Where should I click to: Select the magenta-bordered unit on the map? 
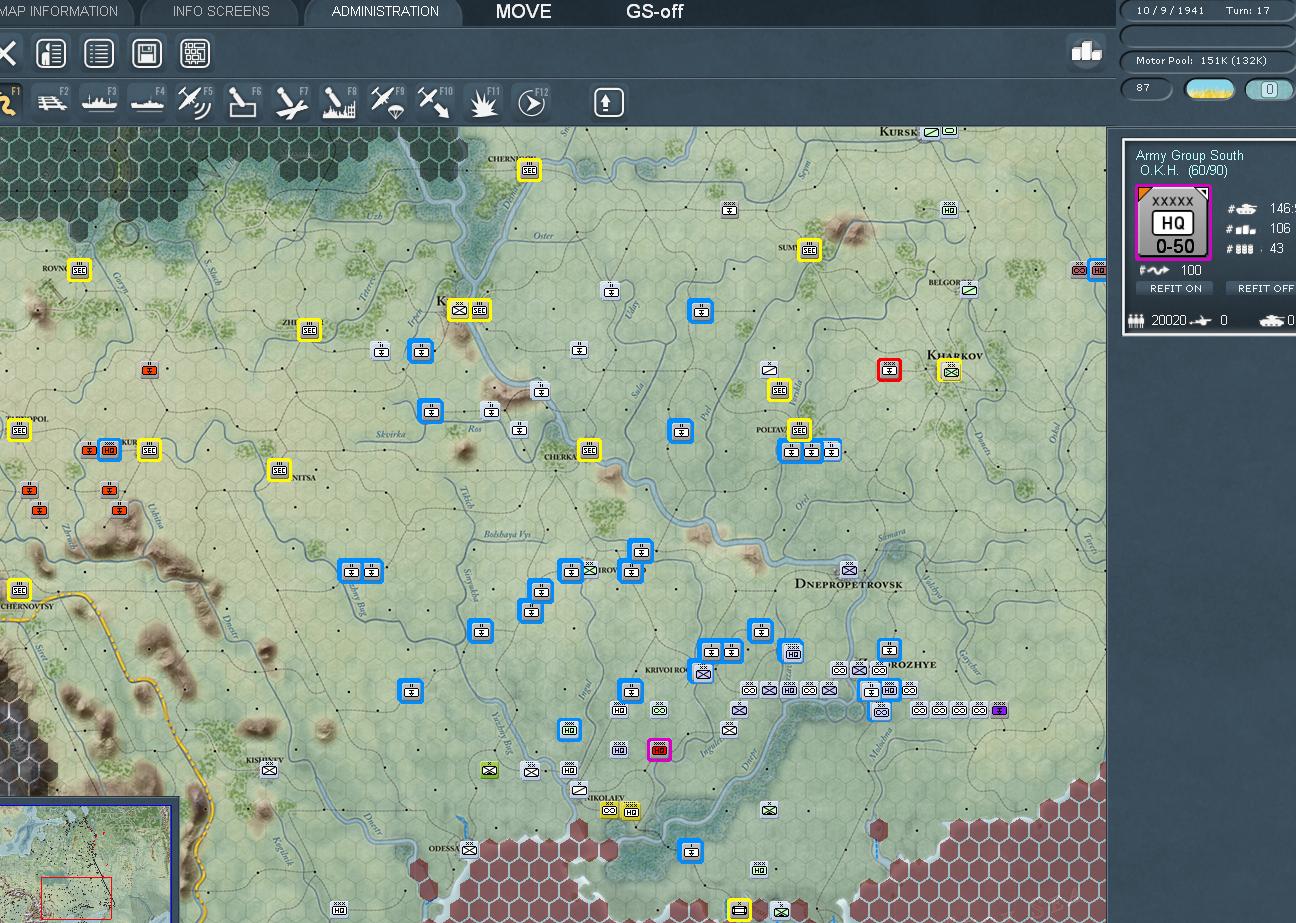659,750
